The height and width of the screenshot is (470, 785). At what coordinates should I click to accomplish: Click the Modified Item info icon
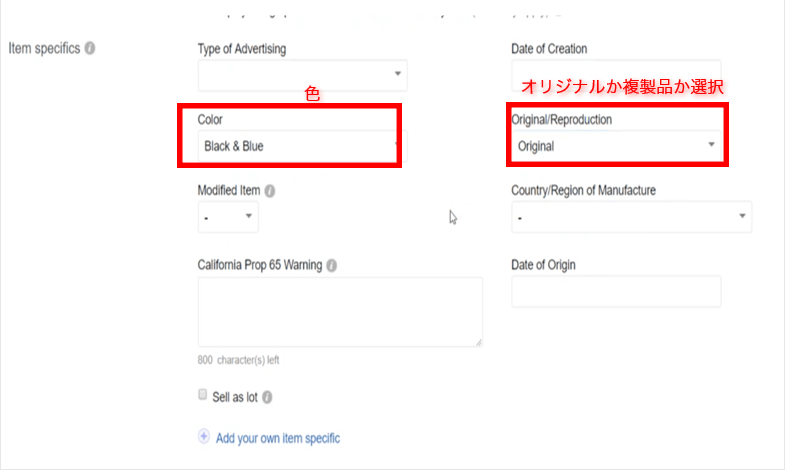(270, 191)
